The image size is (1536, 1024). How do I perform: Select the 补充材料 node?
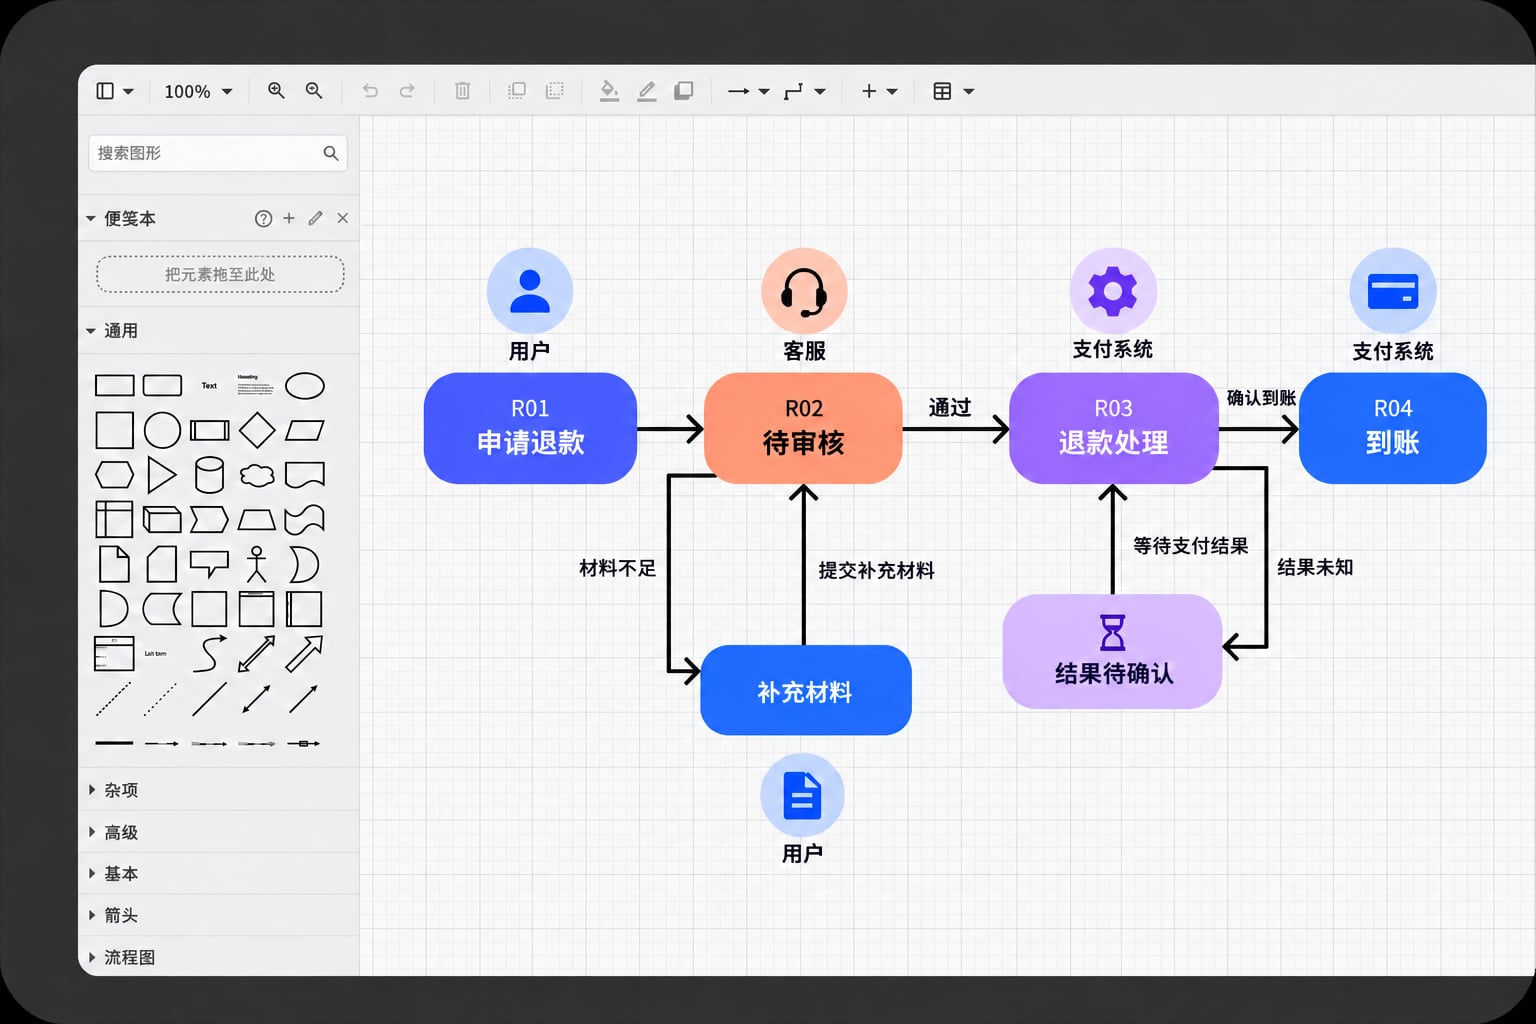point(805,690)
